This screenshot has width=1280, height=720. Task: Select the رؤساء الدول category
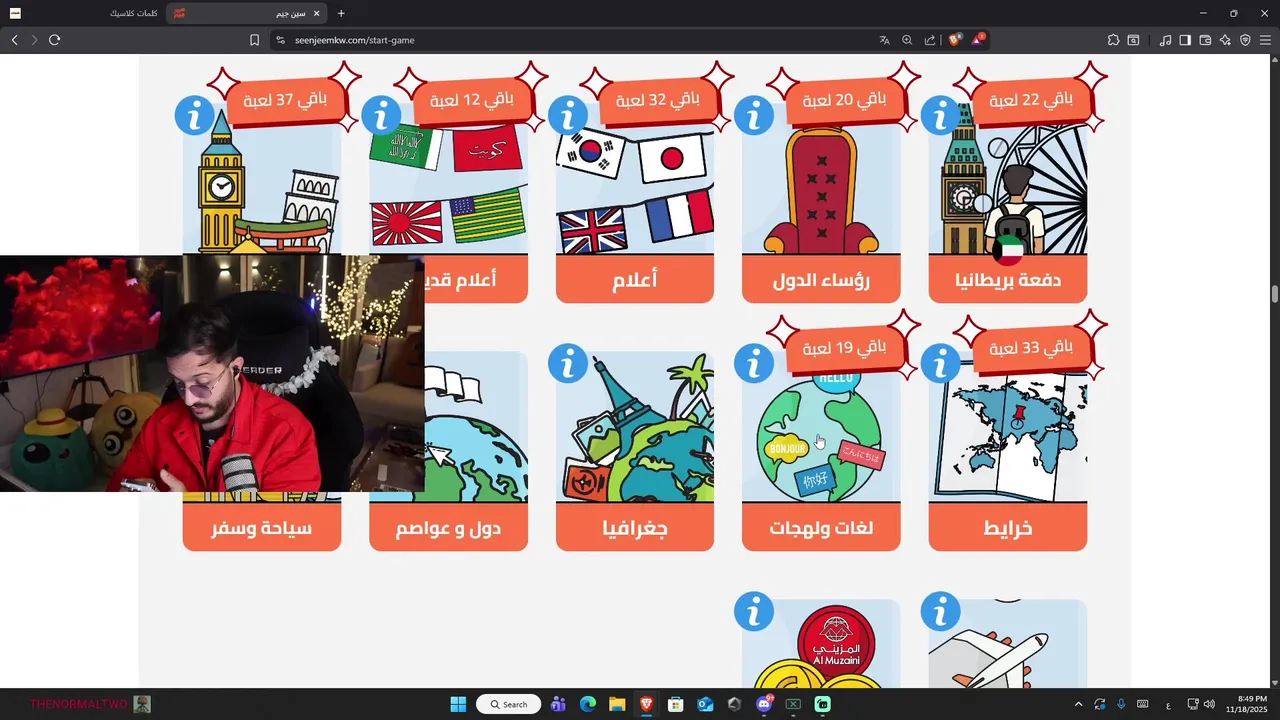[x=821, y=280]
